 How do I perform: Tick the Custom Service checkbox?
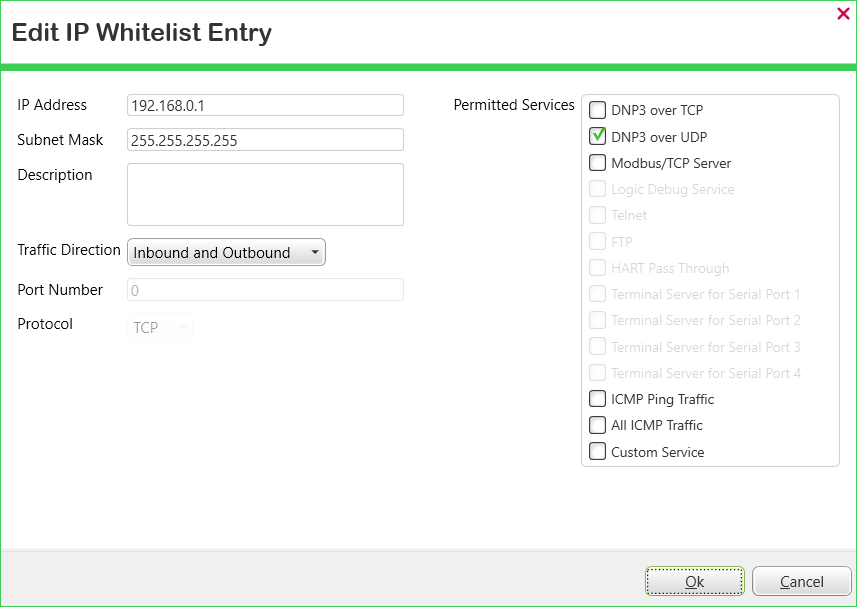tap(598, 452)
